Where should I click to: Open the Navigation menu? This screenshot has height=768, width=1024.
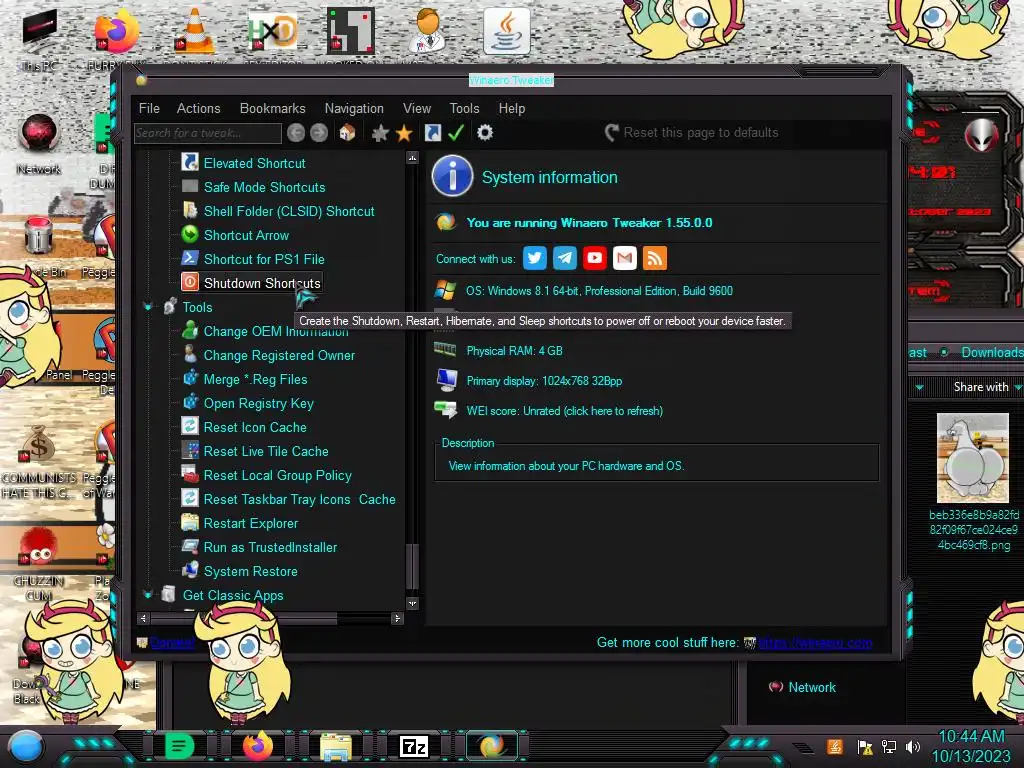click(x=354, y=108)
